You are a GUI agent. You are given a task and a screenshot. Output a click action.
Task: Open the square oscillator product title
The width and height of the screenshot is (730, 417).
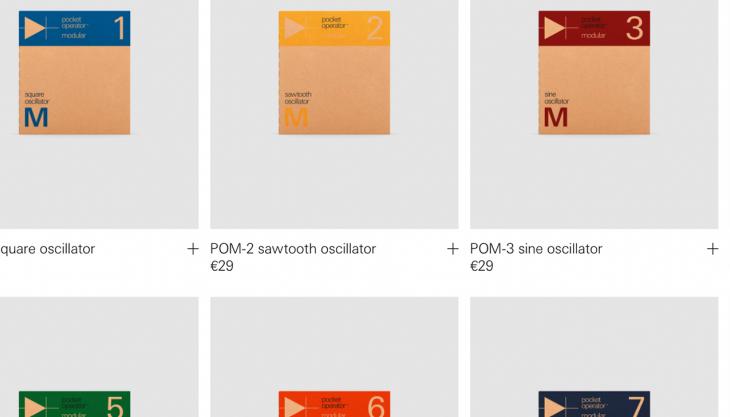(47, 249)
